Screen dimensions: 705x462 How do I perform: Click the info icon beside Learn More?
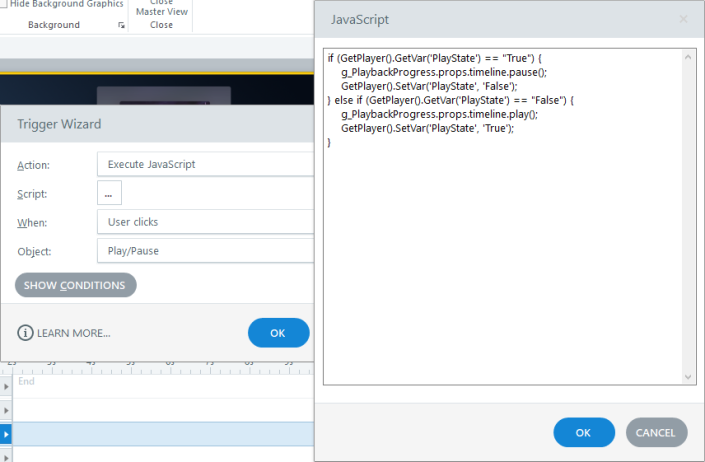click(x=25, y=333)
